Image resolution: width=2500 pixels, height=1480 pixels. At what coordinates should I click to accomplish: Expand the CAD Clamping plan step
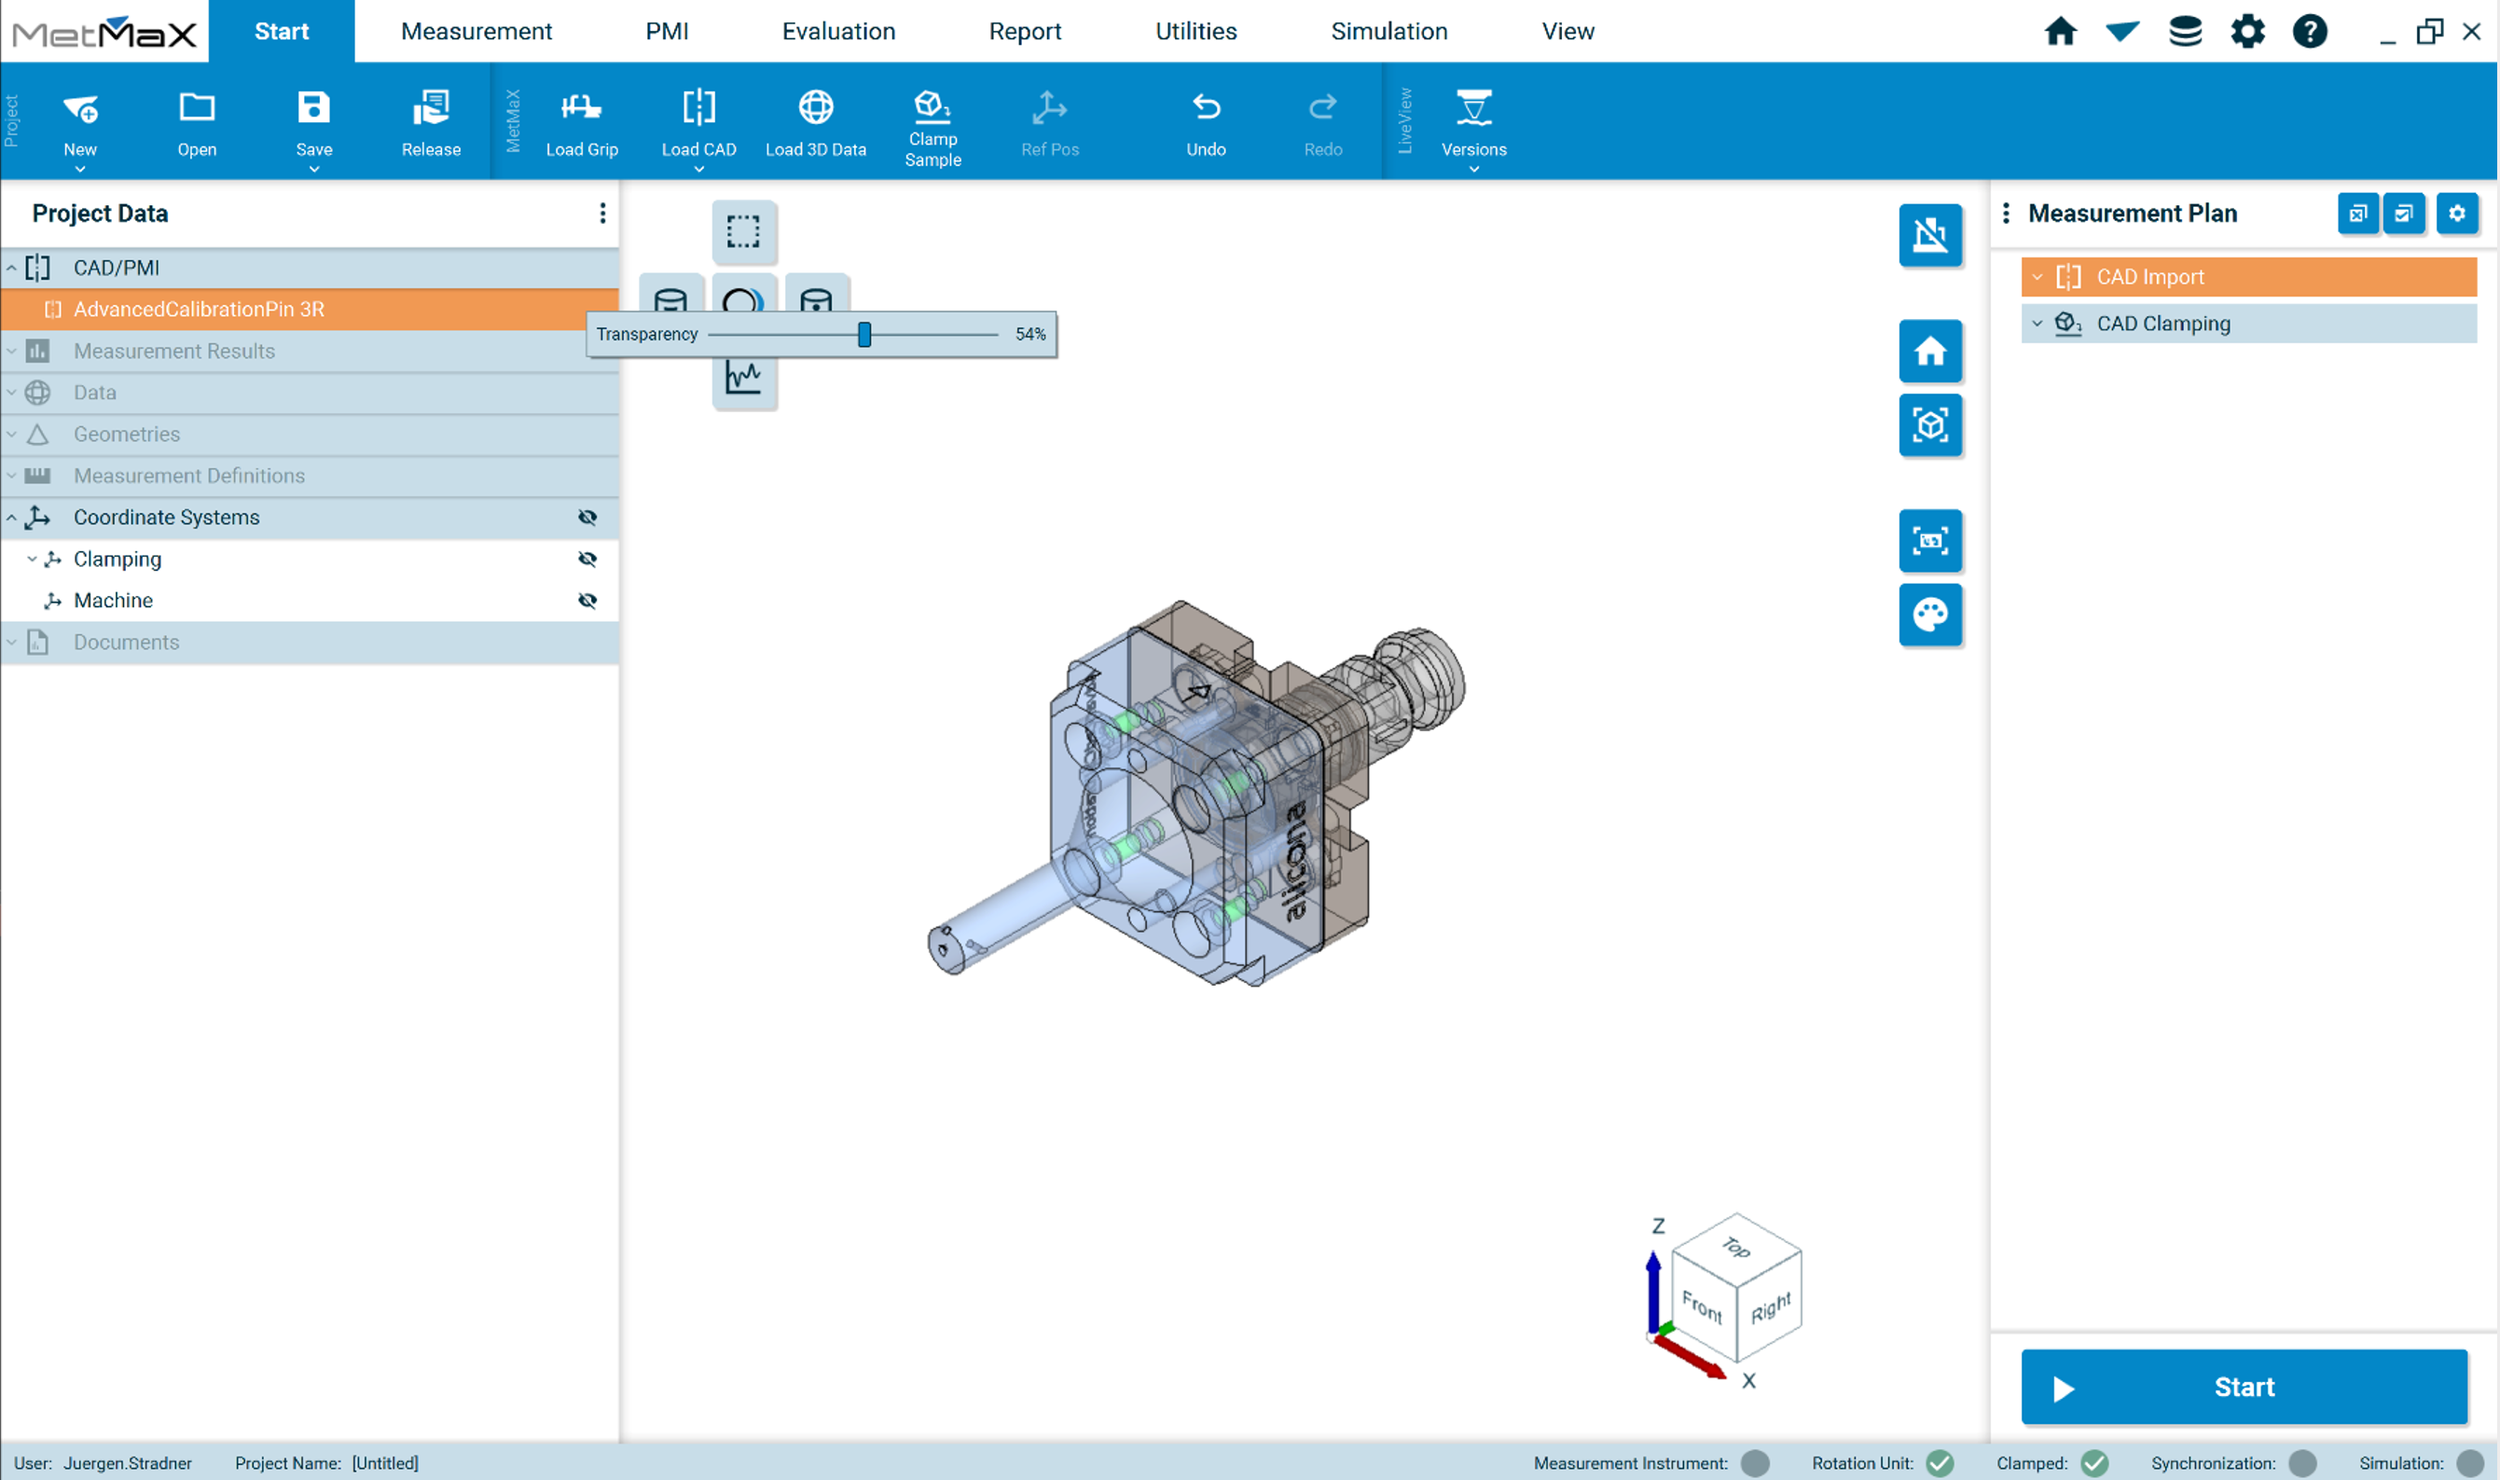pos(2037,323)
